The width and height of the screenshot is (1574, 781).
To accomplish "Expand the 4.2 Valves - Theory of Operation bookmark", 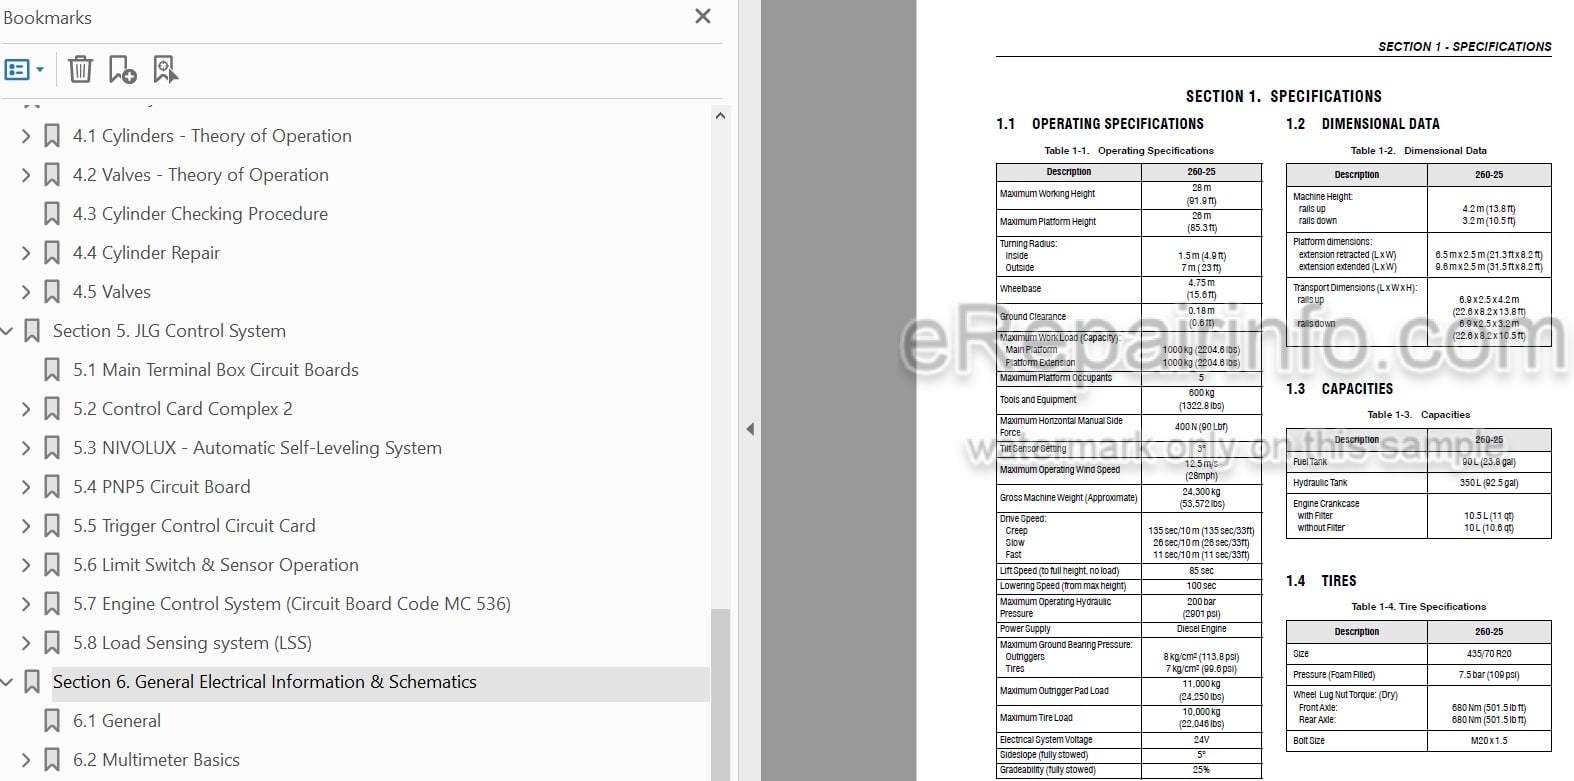I will point(26,175).
